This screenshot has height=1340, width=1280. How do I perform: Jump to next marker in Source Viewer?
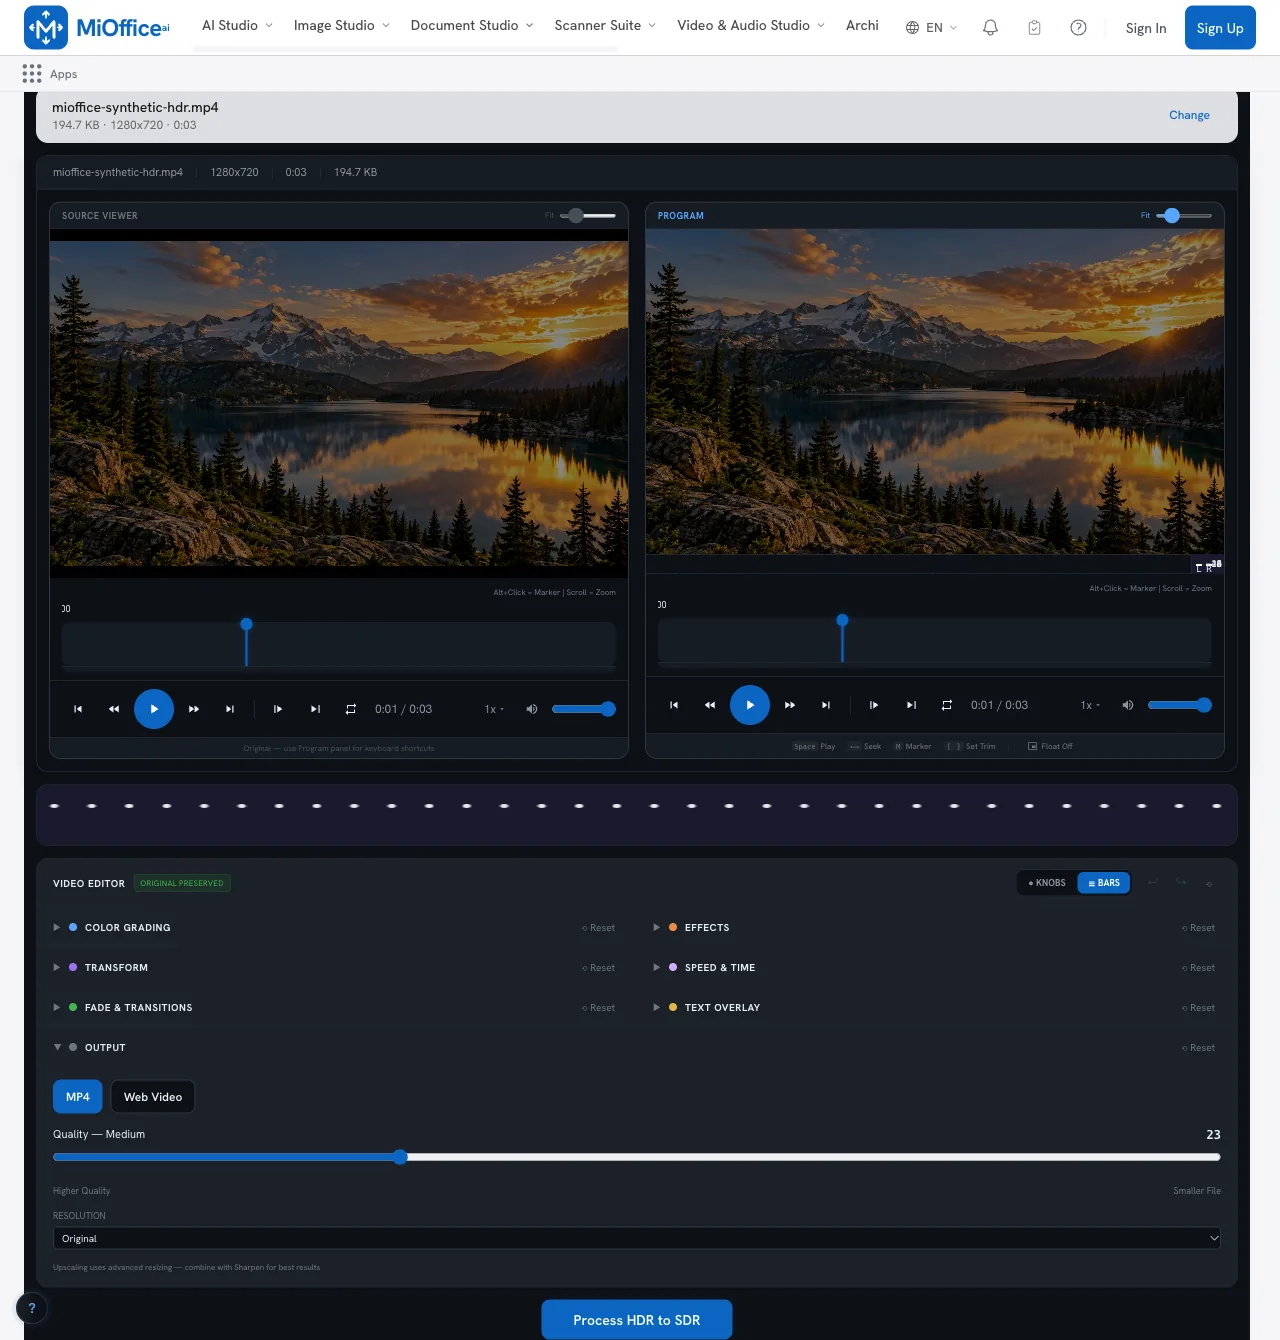[315, 709]
